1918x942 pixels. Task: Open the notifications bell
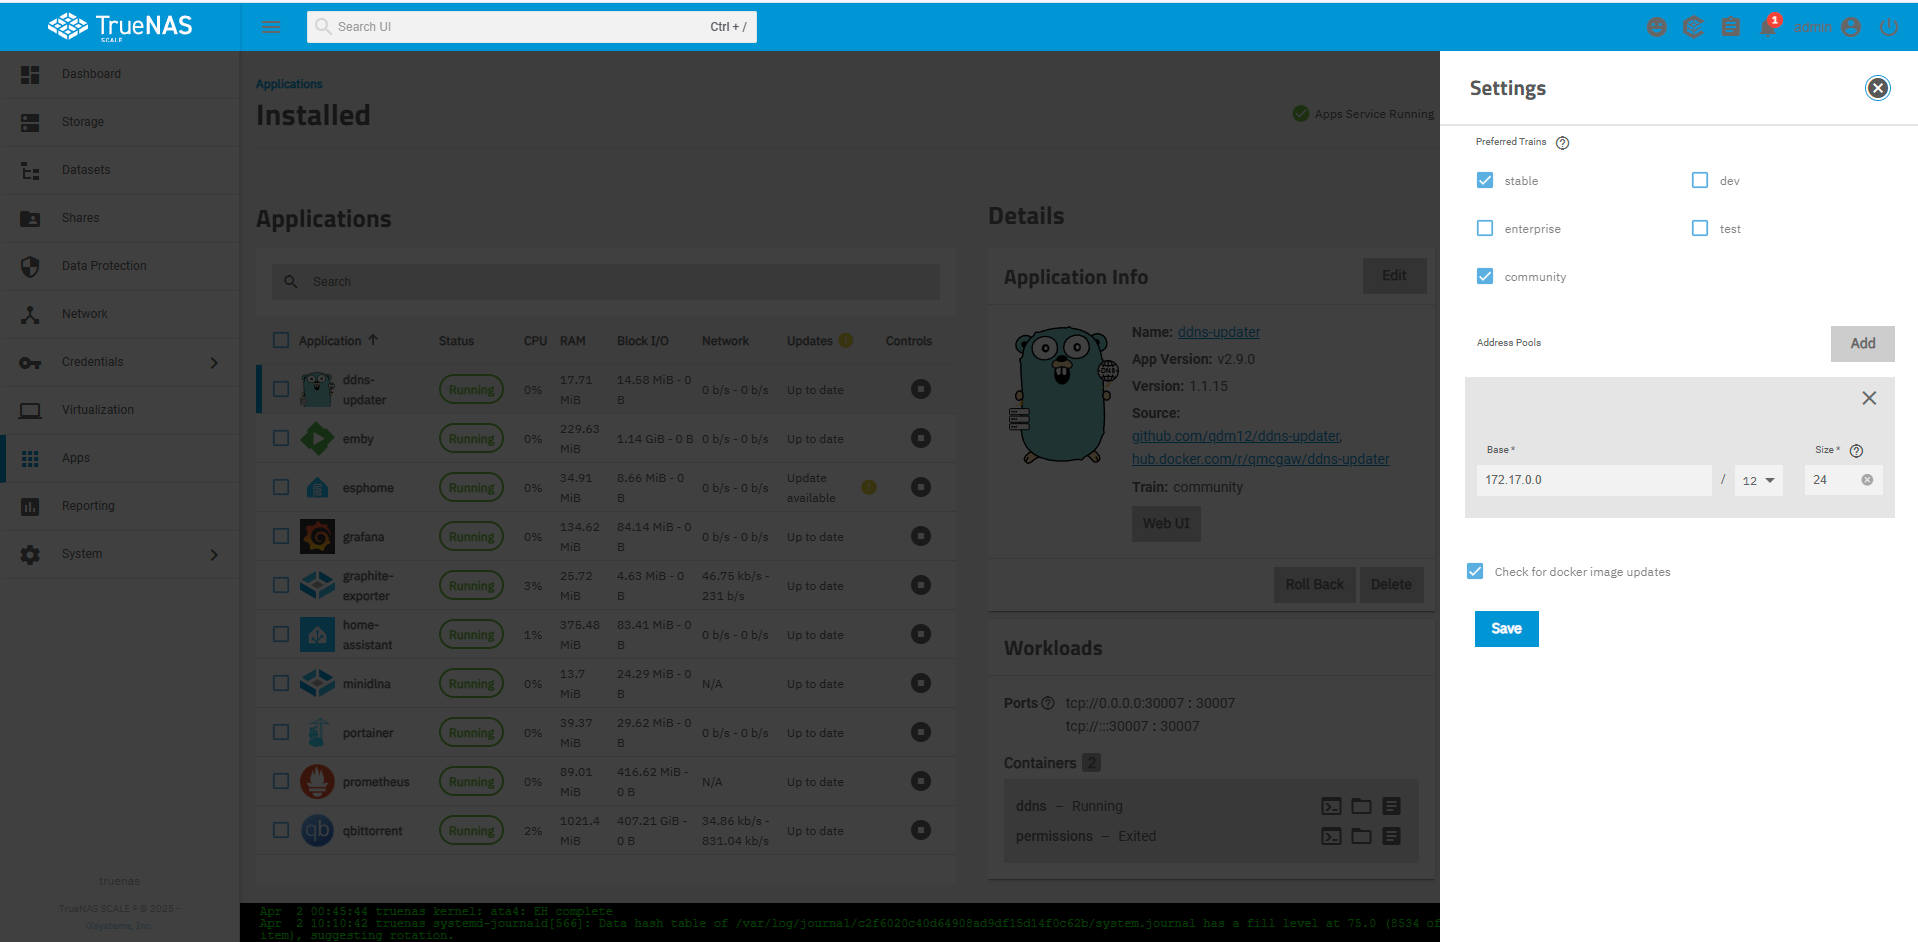1768,27
